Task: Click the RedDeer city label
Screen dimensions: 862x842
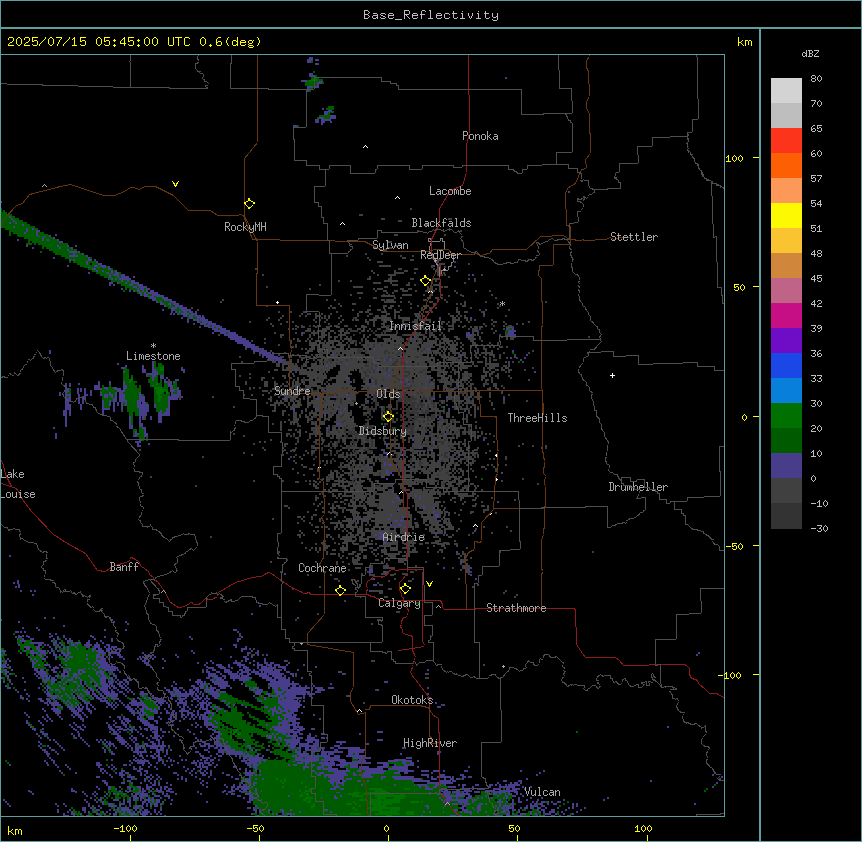Action: [x=440, y=255]
